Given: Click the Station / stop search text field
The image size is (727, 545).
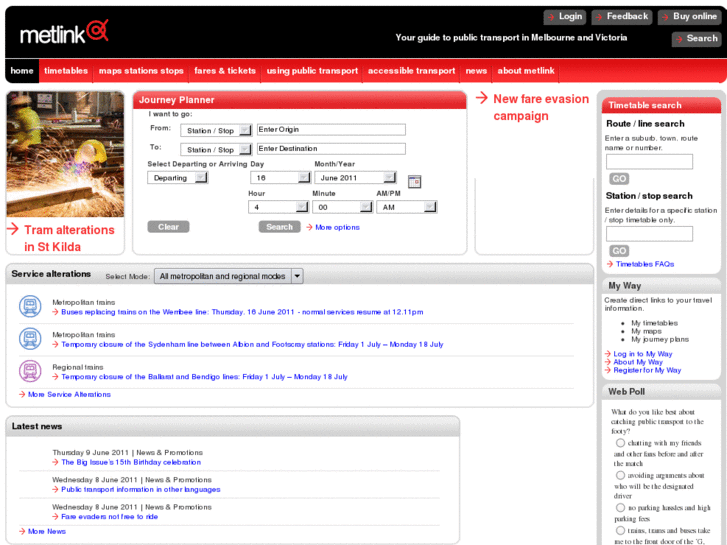Looking at the screenshot, I should click(x=649, y=234).
